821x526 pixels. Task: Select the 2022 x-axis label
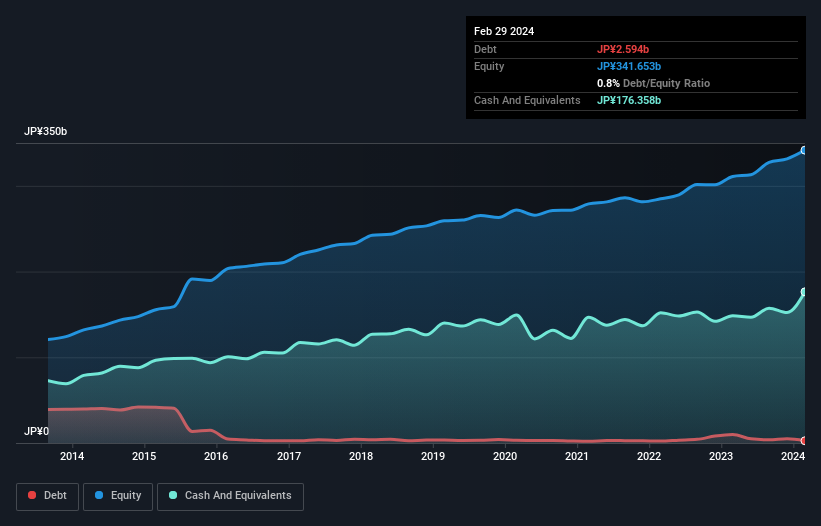tap(649, 457)
